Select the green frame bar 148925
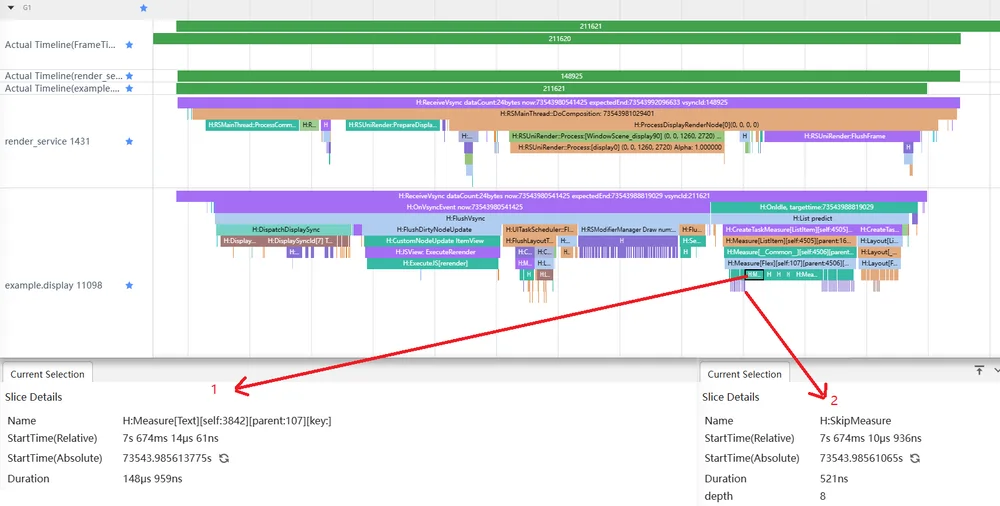This screenshot has width=1000, height=506. (568, 76)
